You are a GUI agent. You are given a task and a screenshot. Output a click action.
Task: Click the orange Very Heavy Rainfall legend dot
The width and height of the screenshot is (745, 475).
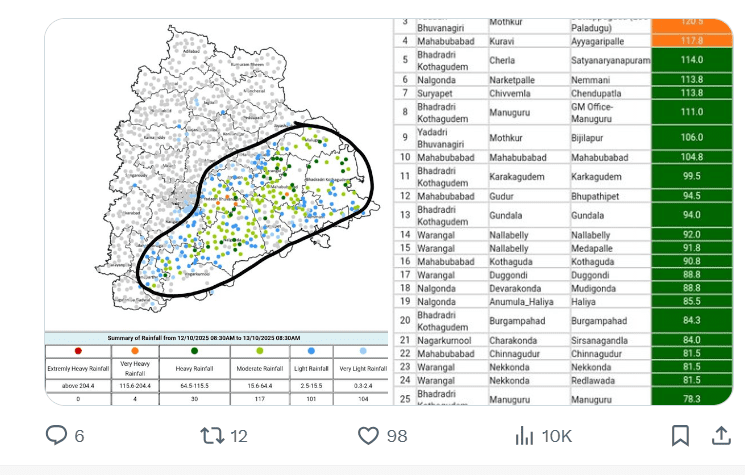[134, 352]
